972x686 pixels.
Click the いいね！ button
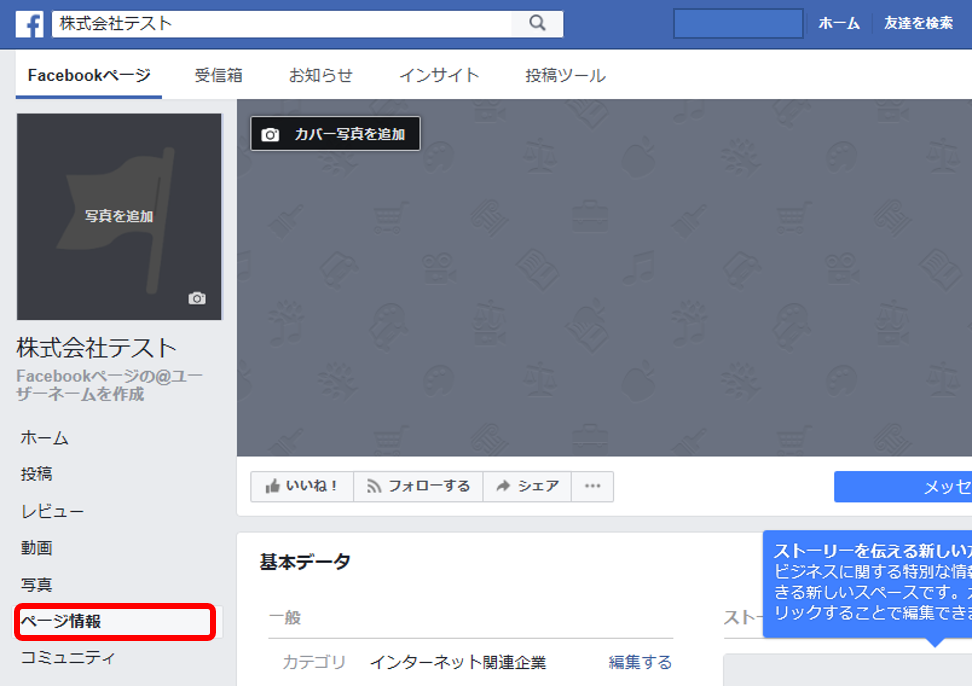point(302,486)
